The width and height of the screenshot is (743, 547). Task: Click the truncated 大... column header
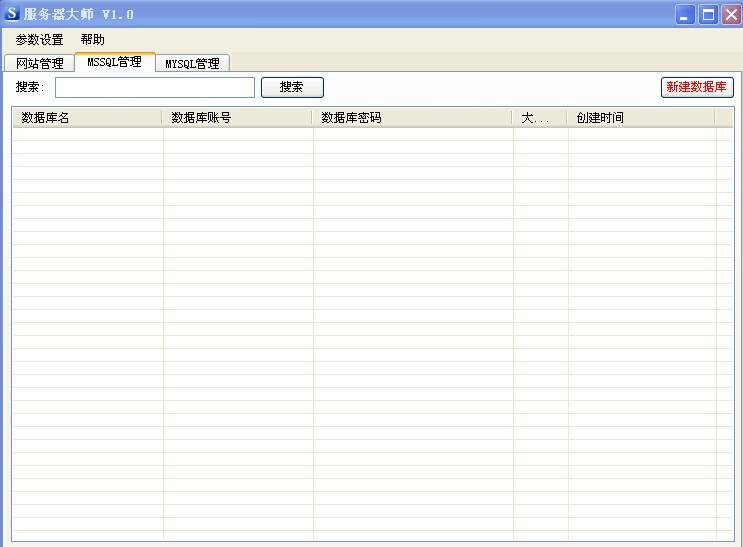coord(539,118)
